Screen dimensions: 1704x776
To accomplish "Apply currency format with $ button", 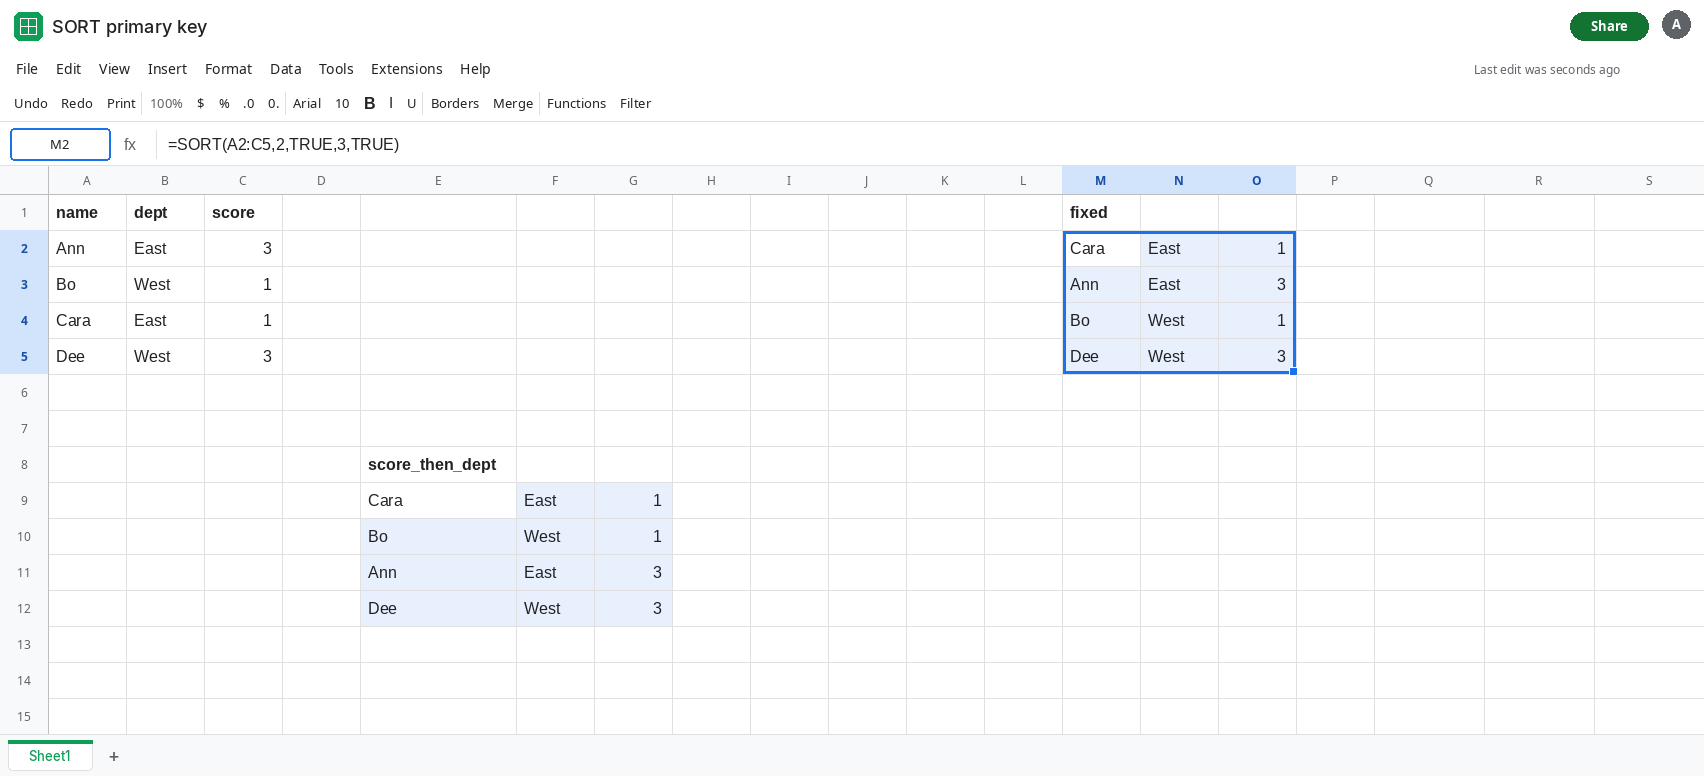I will click(201, 103).
